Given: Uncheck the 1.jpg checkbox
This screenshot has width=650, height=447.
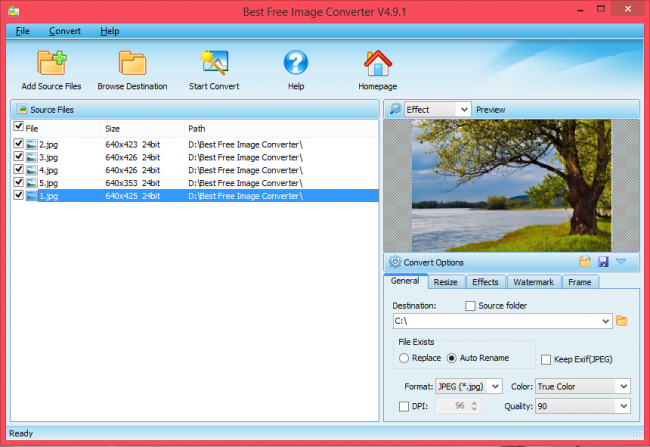Looking at the screenshot, I should pyautogui.click(x=18, y=194).
